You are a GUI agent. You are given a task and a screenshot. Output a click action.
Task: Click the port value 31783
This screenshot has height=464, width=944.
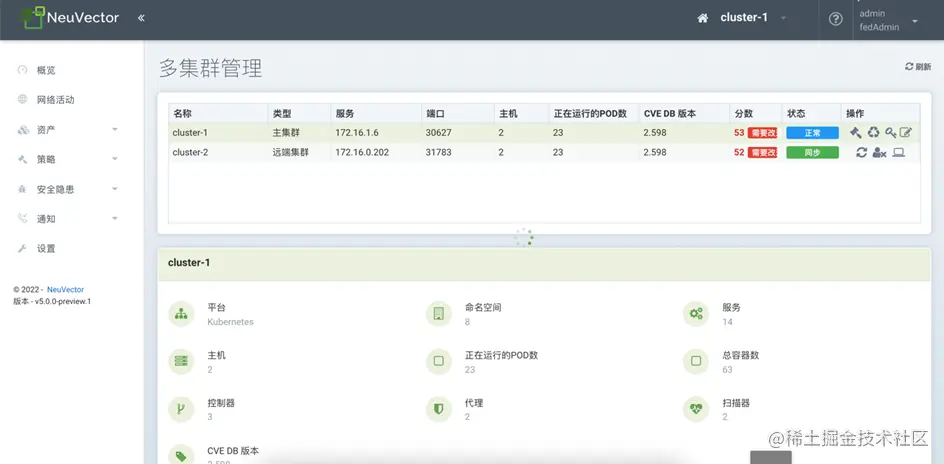point(438,153)
